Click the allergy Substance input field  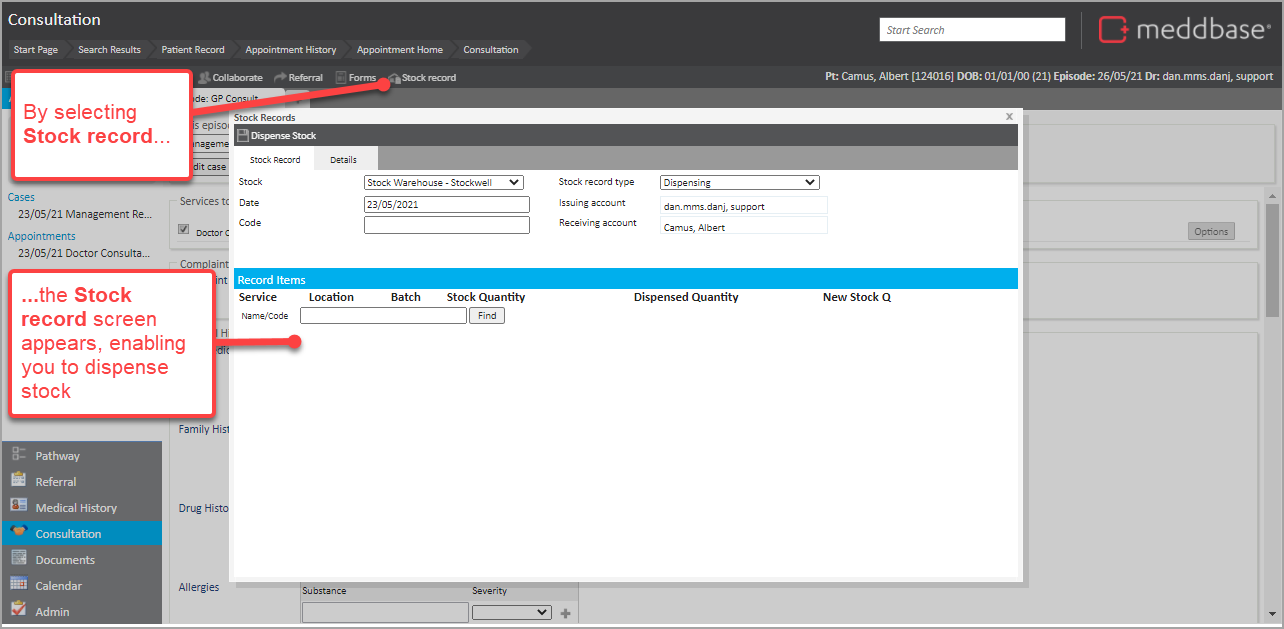click(385, 612)
